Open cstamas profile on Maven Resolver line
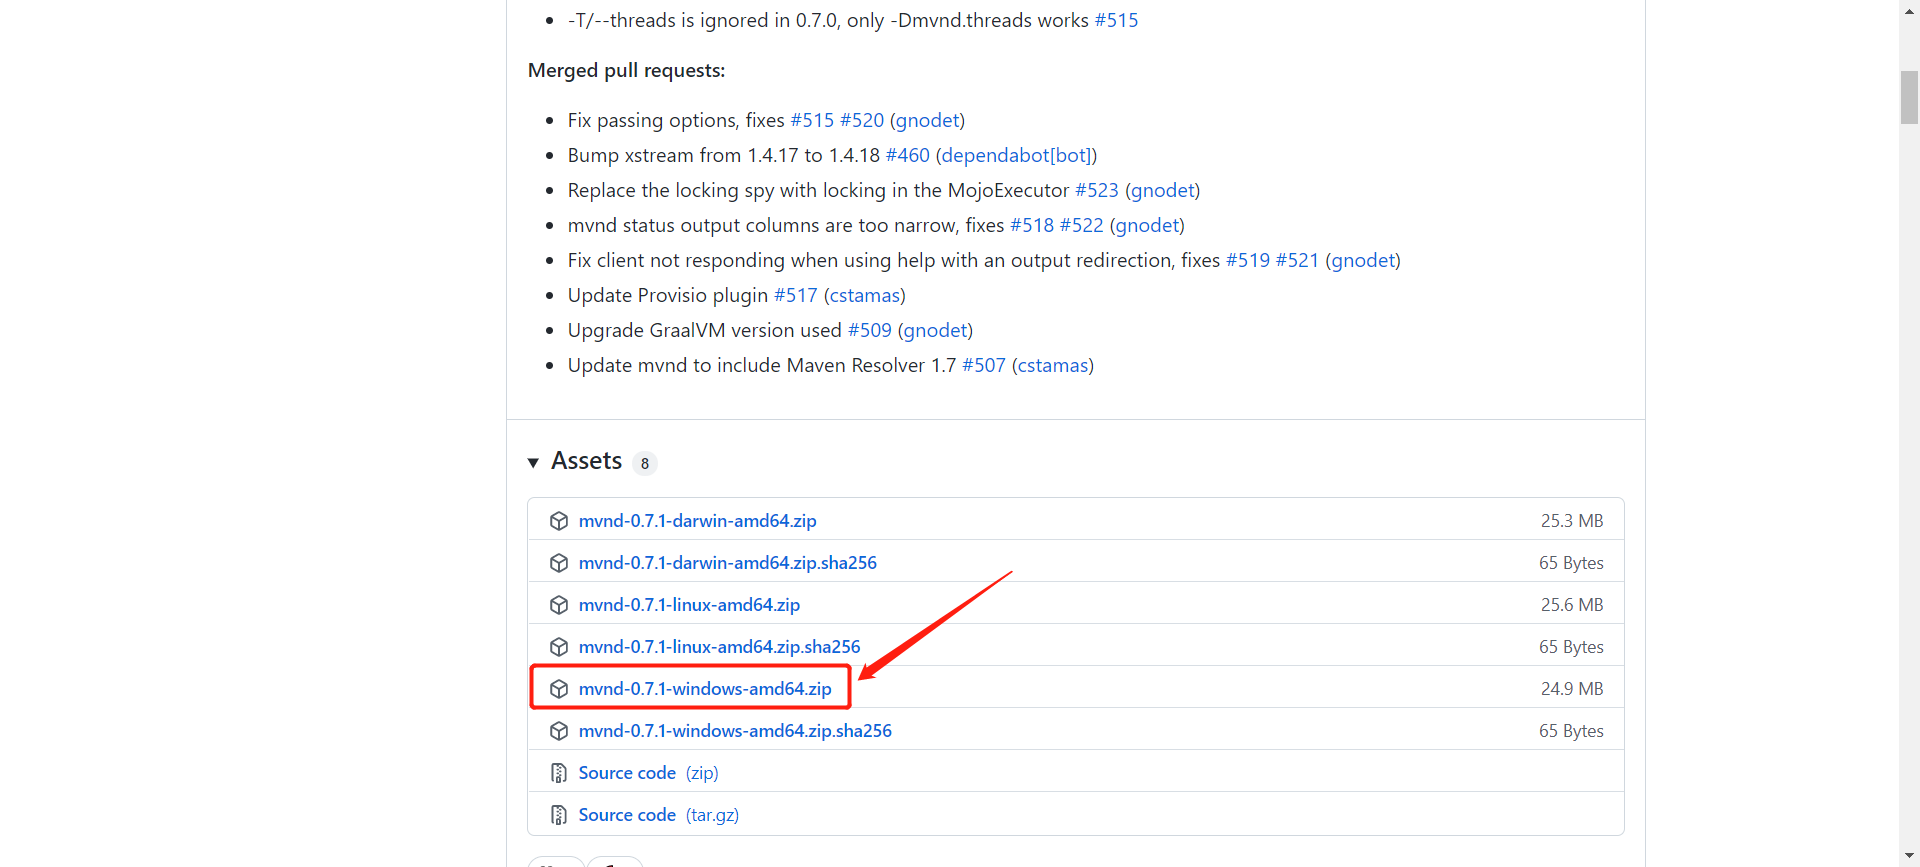The image size is (1920, 867). pyautogui.click(x=1053, y=365)
